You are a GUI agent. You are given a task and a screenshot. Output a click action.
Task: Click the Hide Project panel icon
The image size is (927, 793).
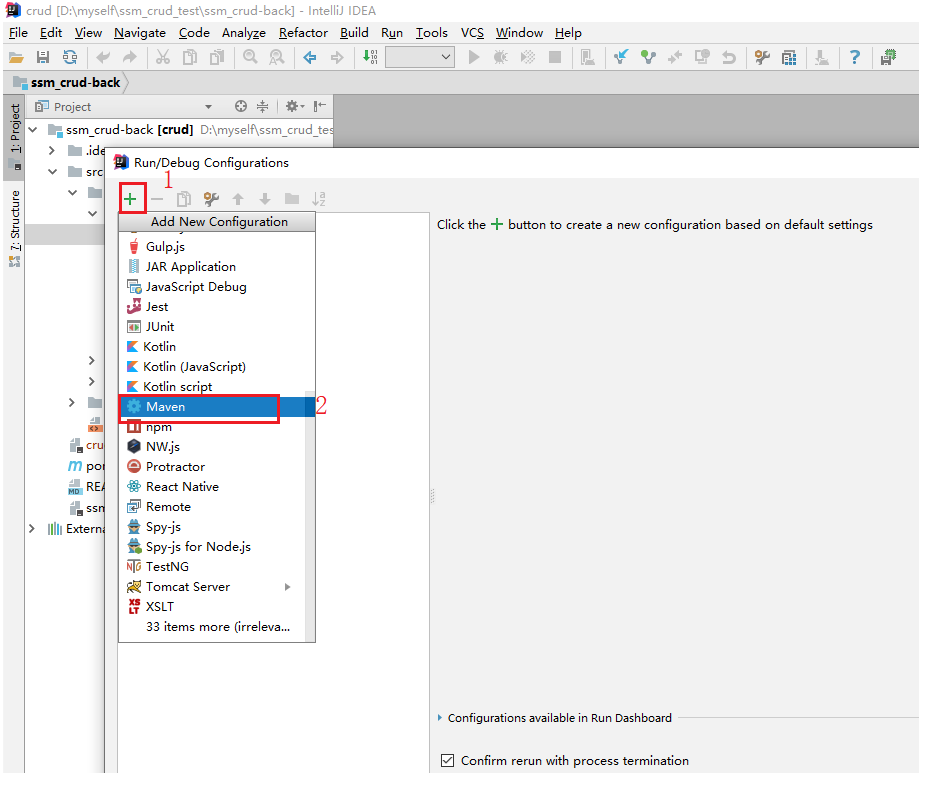tap(320, 106)
